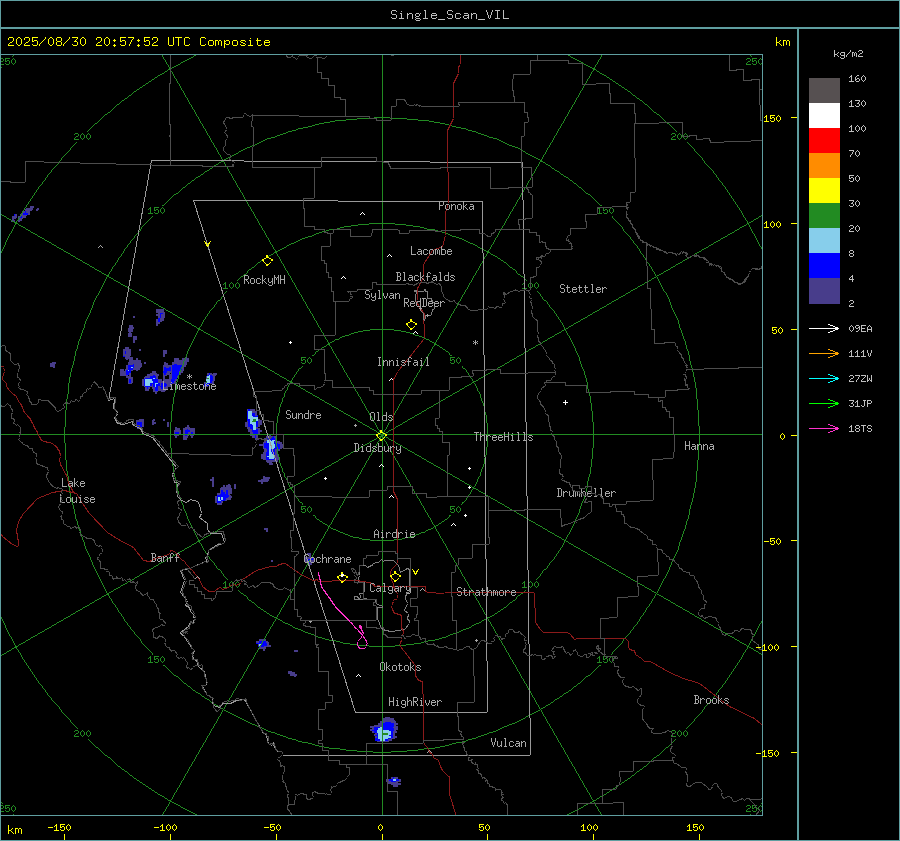Click the Calgary city label

(x=390, y=588)
